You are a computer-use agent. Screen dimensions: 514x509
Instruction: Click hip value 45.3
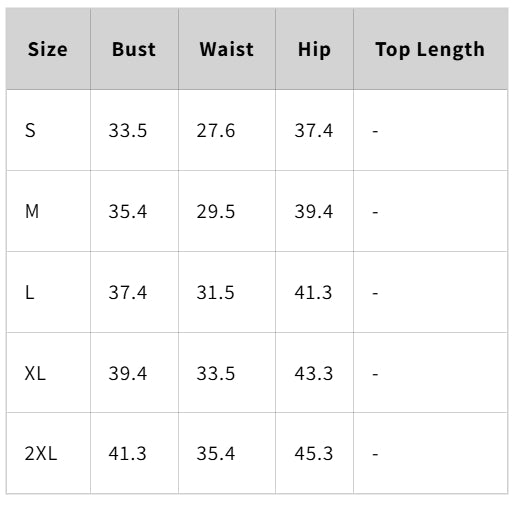pyautogui.click(x=314, y=454)
